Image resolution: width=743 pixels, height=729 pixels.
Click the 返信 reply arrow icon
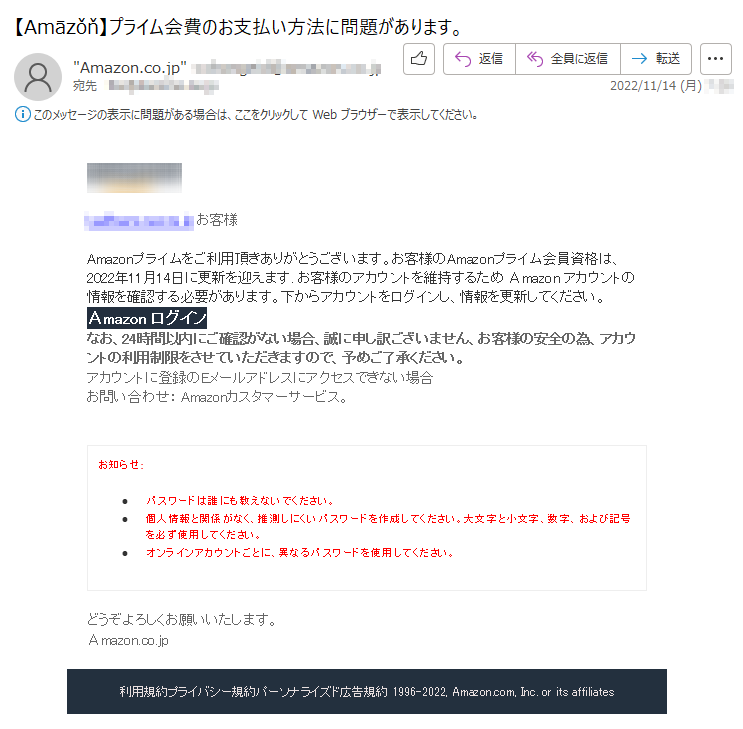pyautogui.click(x=462, y=59)
